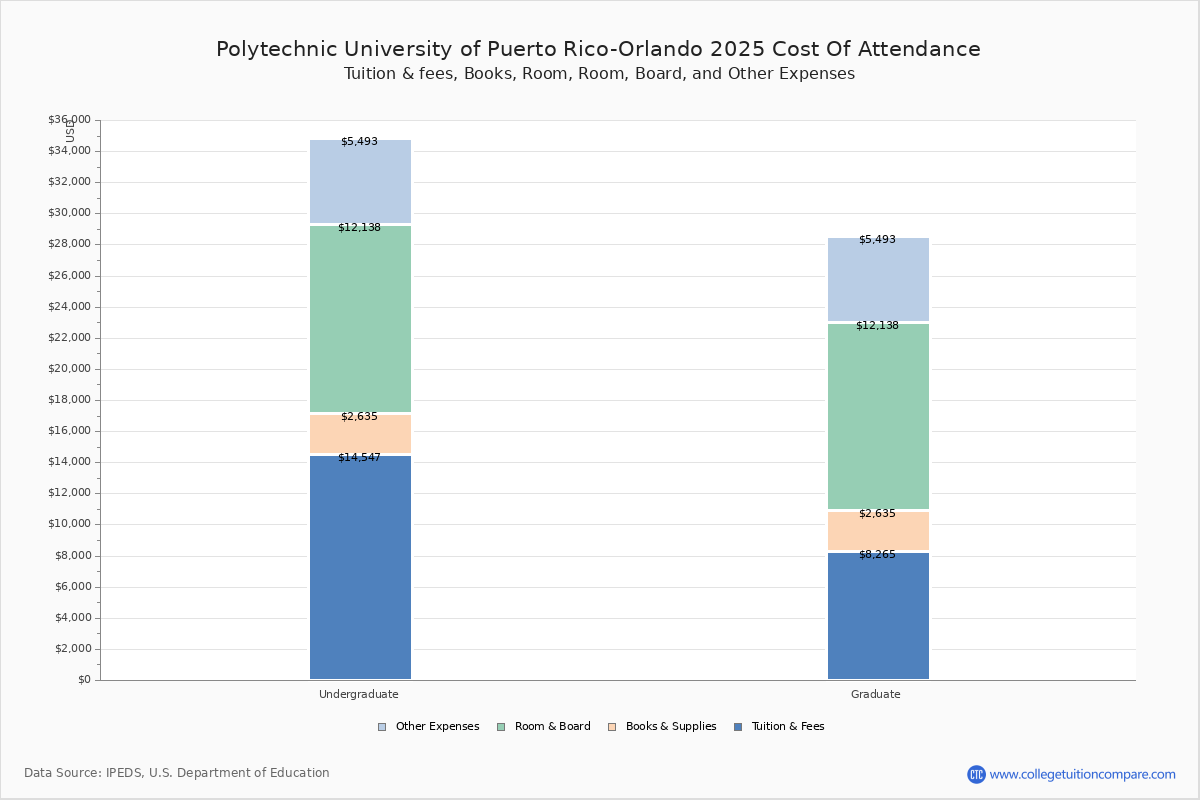Click the Room & Board legend marker
The image size is (1200, 800).
coord(501,727)
